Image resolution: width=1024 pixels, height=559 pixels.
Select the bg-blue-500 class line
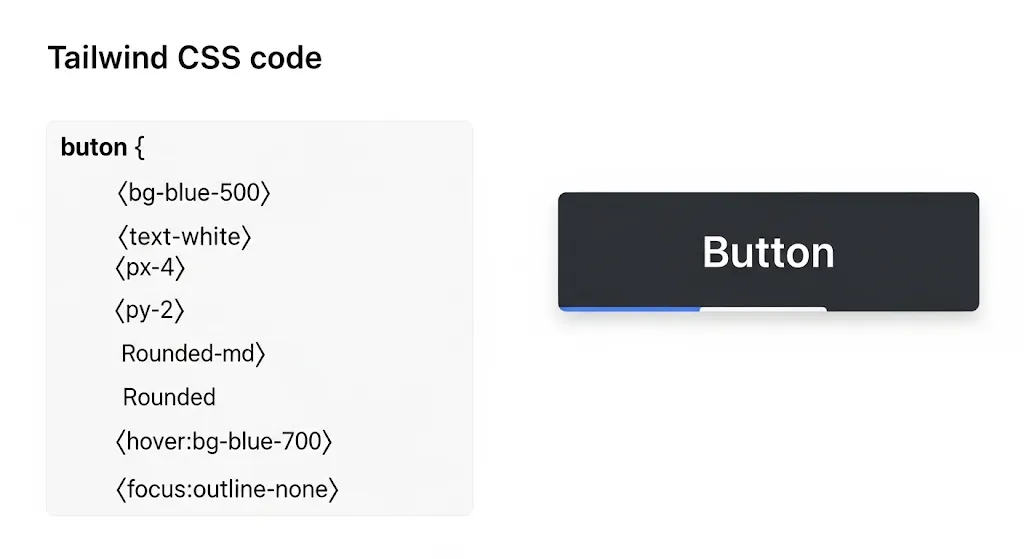[x=193, y=193]
